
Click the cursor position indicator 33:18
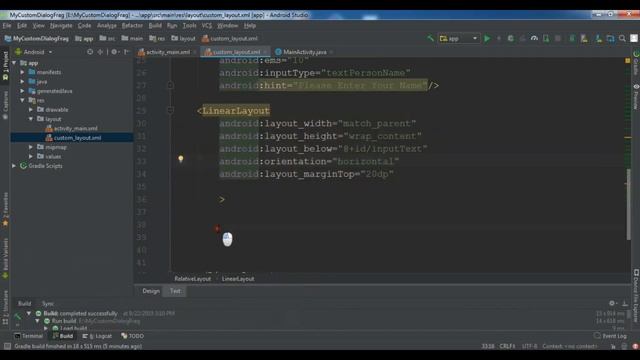click(x=488, y=346)
